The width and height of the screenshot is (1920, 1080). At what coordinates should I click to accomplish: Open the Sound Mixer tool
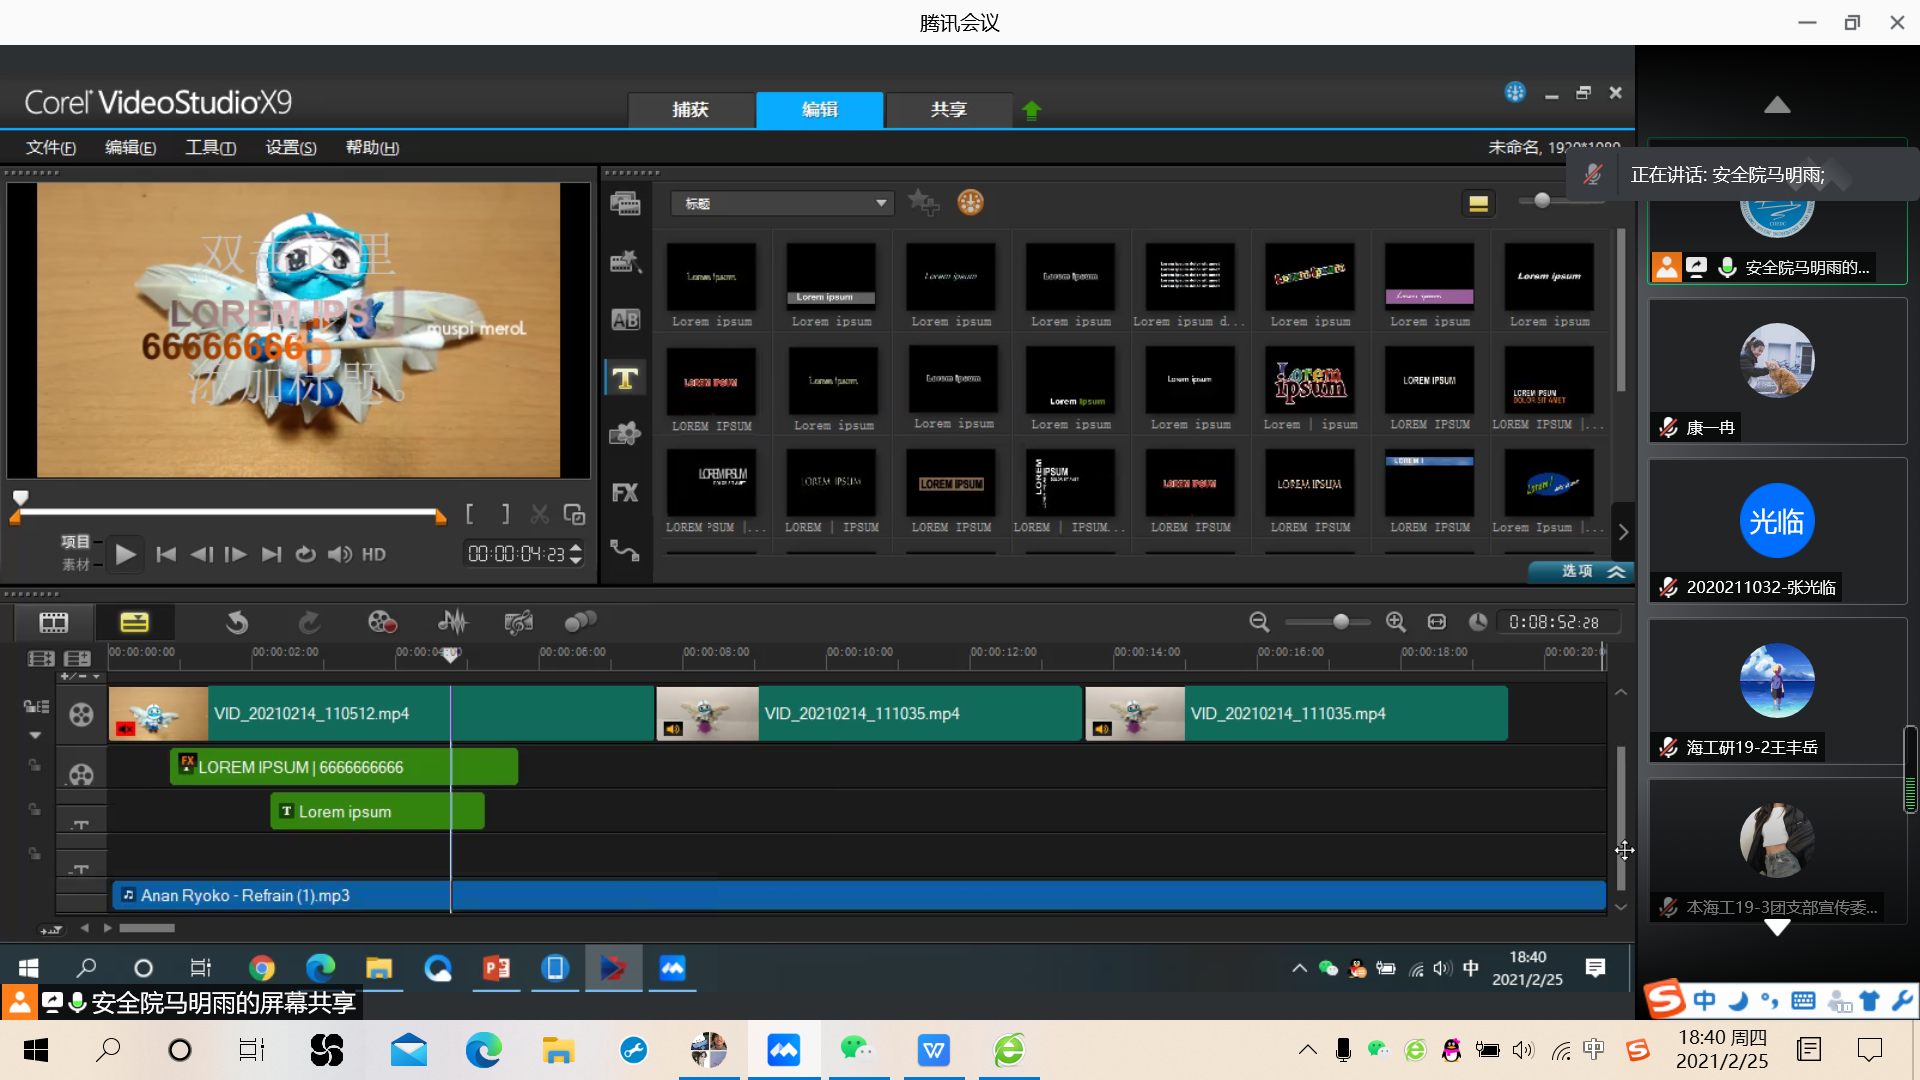453,622
